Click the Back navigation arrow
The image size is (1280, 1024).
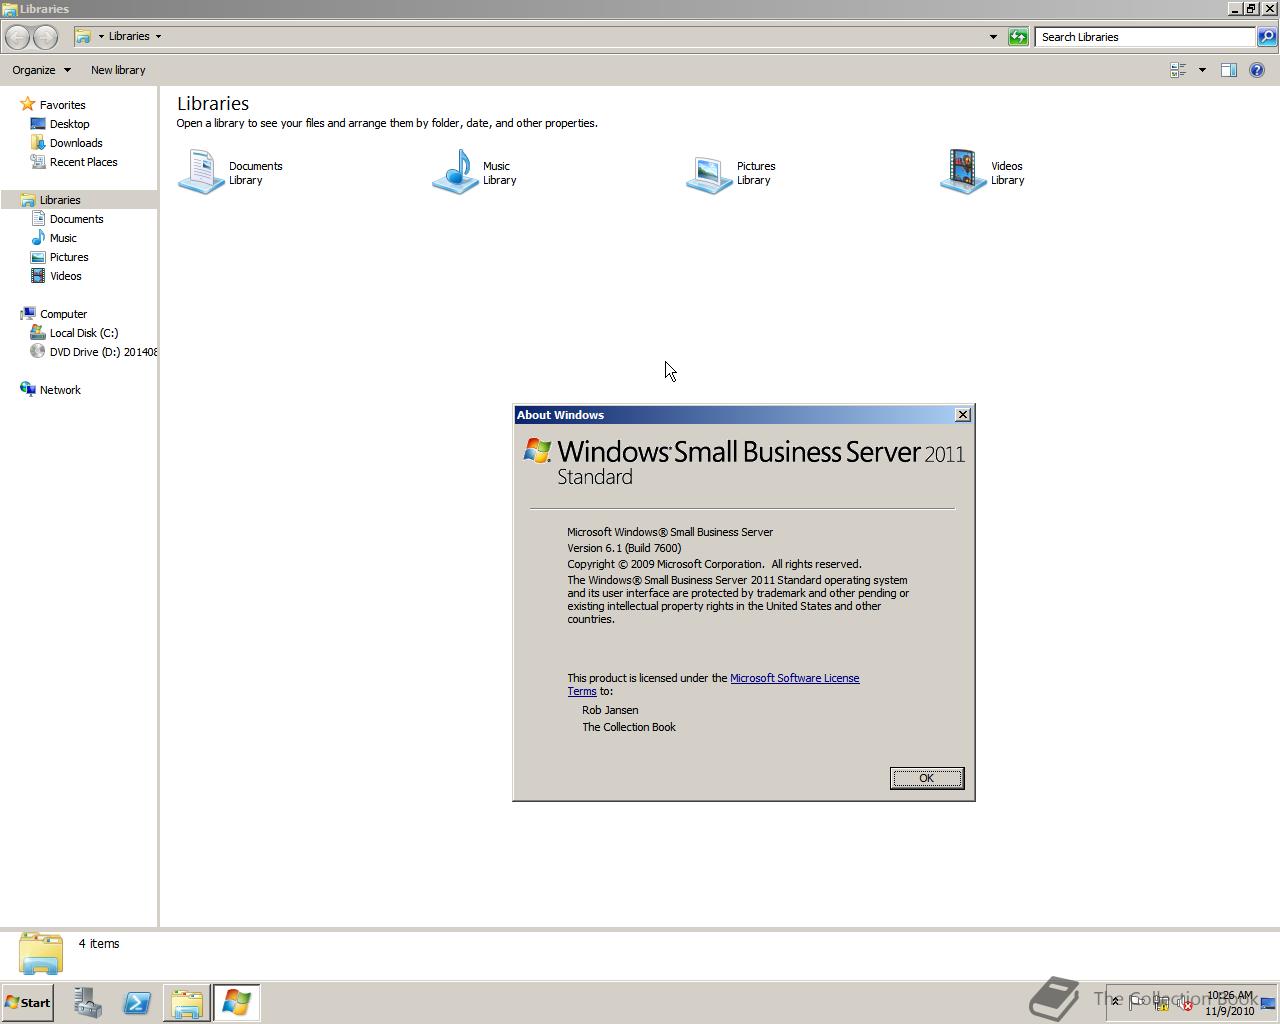17,37
